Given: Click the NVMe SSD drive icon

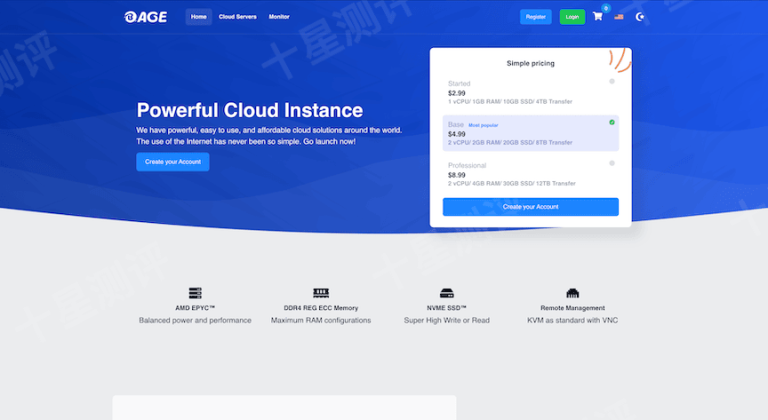Looking at the screenshot, I should click(448, 293).
